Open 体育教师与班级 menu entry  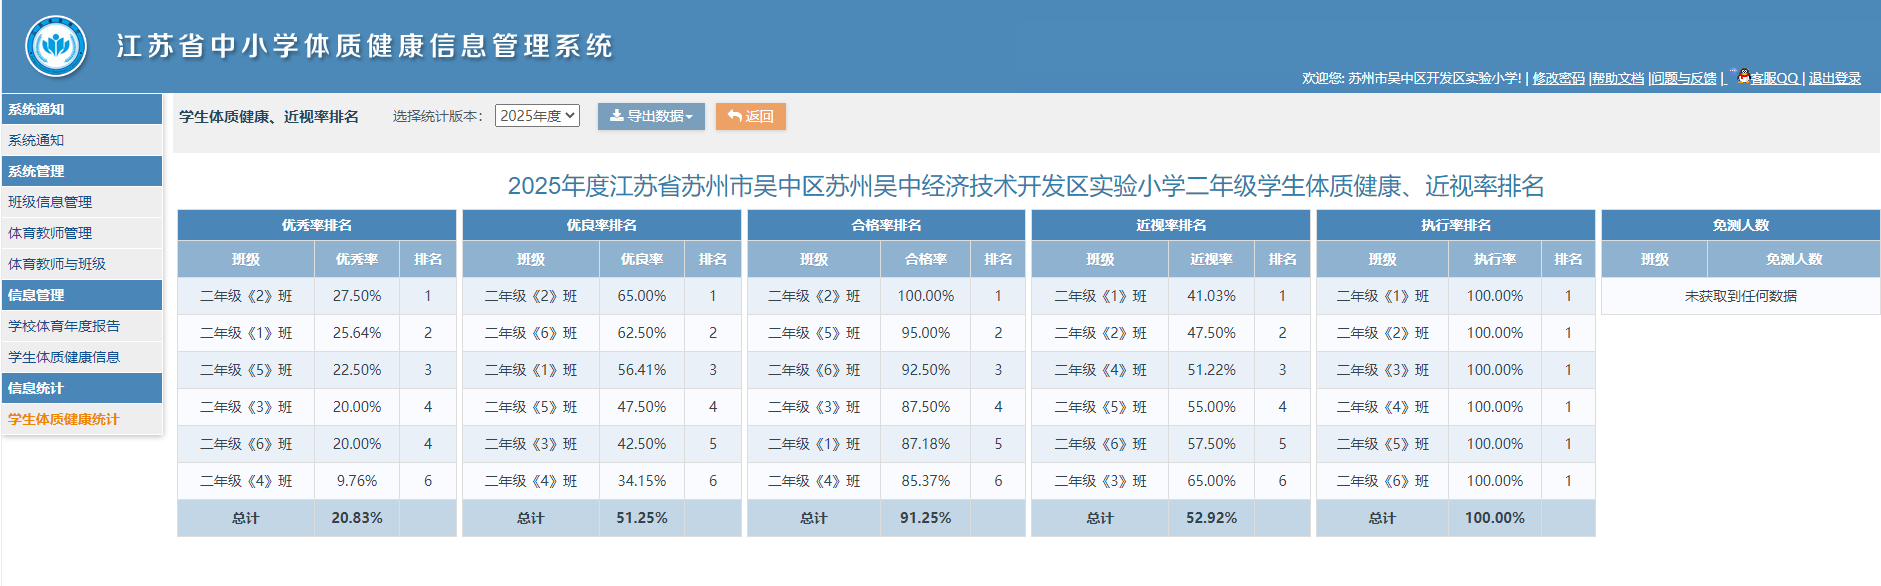pyautogui.click(x=57, y=264)
